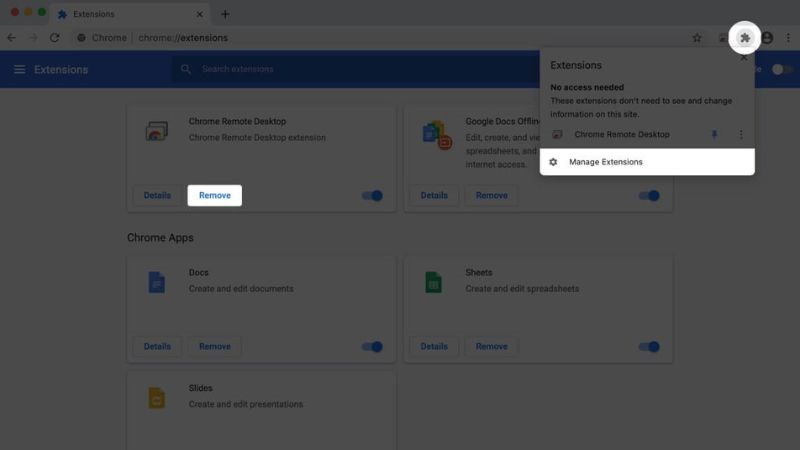Close the Extensions popup with the X
This screenshot has width=800, height=450.
[x=743, y=58]
